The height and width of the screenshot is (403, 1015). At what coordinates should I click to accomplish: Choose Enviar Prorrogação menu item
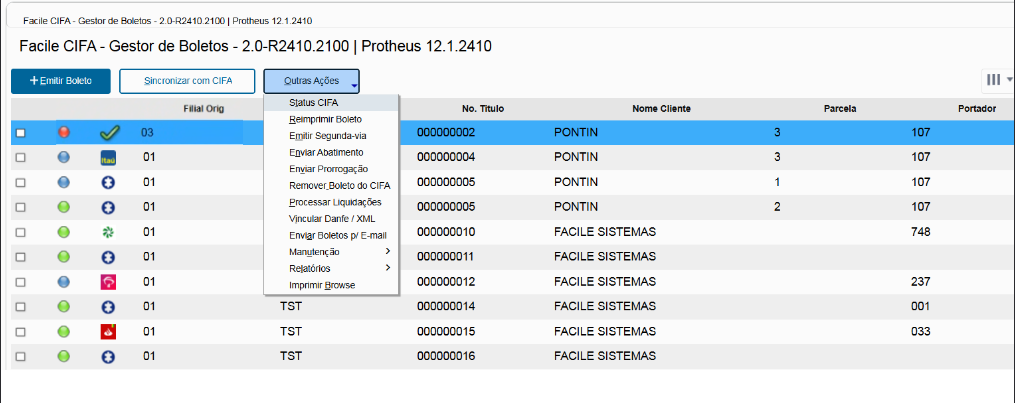331,169
